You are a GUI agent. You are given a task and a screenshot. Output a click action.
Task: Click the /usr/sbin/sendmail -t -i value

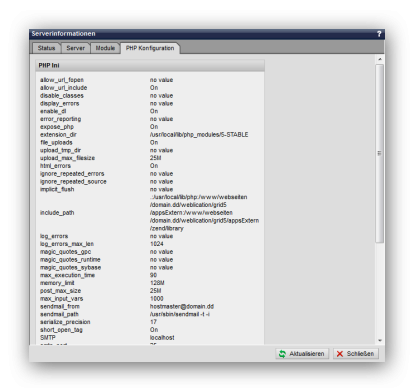[x=180, y=314]
